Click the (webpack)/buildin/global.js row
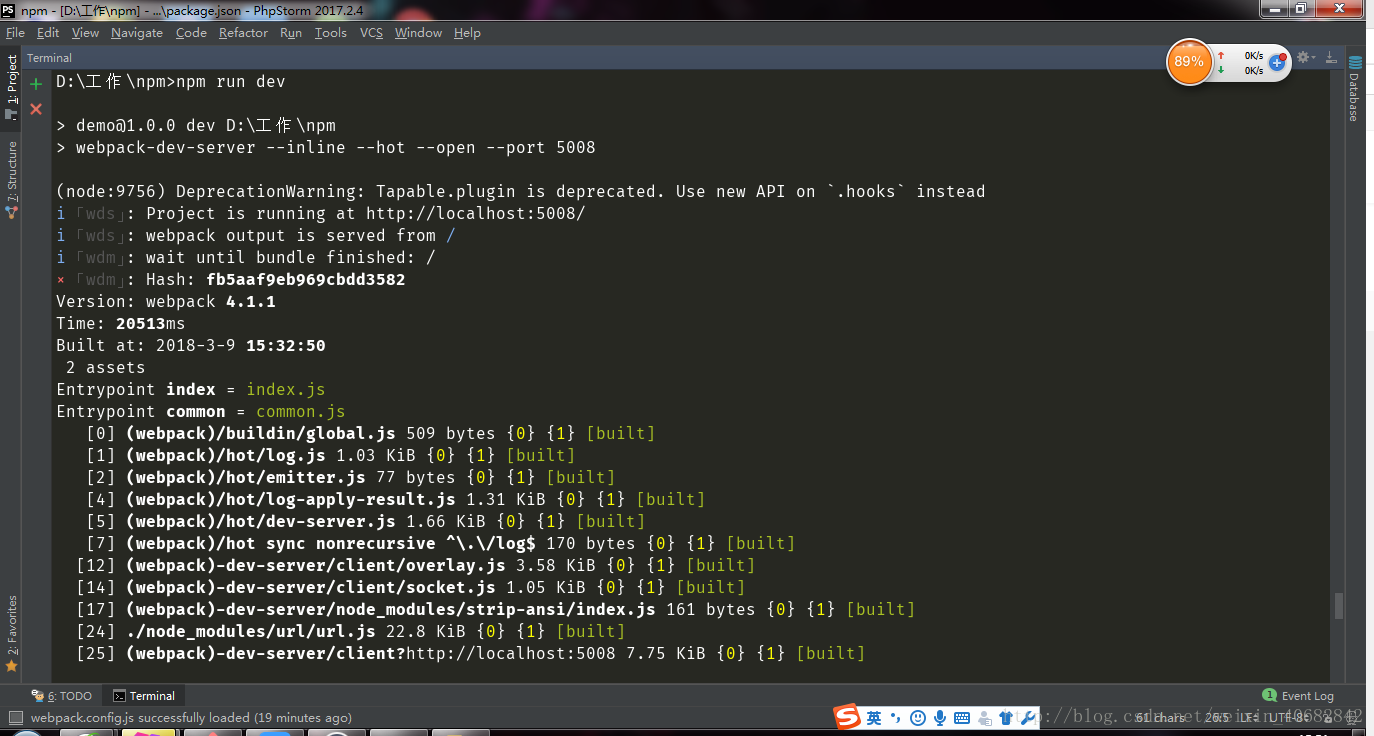 click(x=371, y=433)
